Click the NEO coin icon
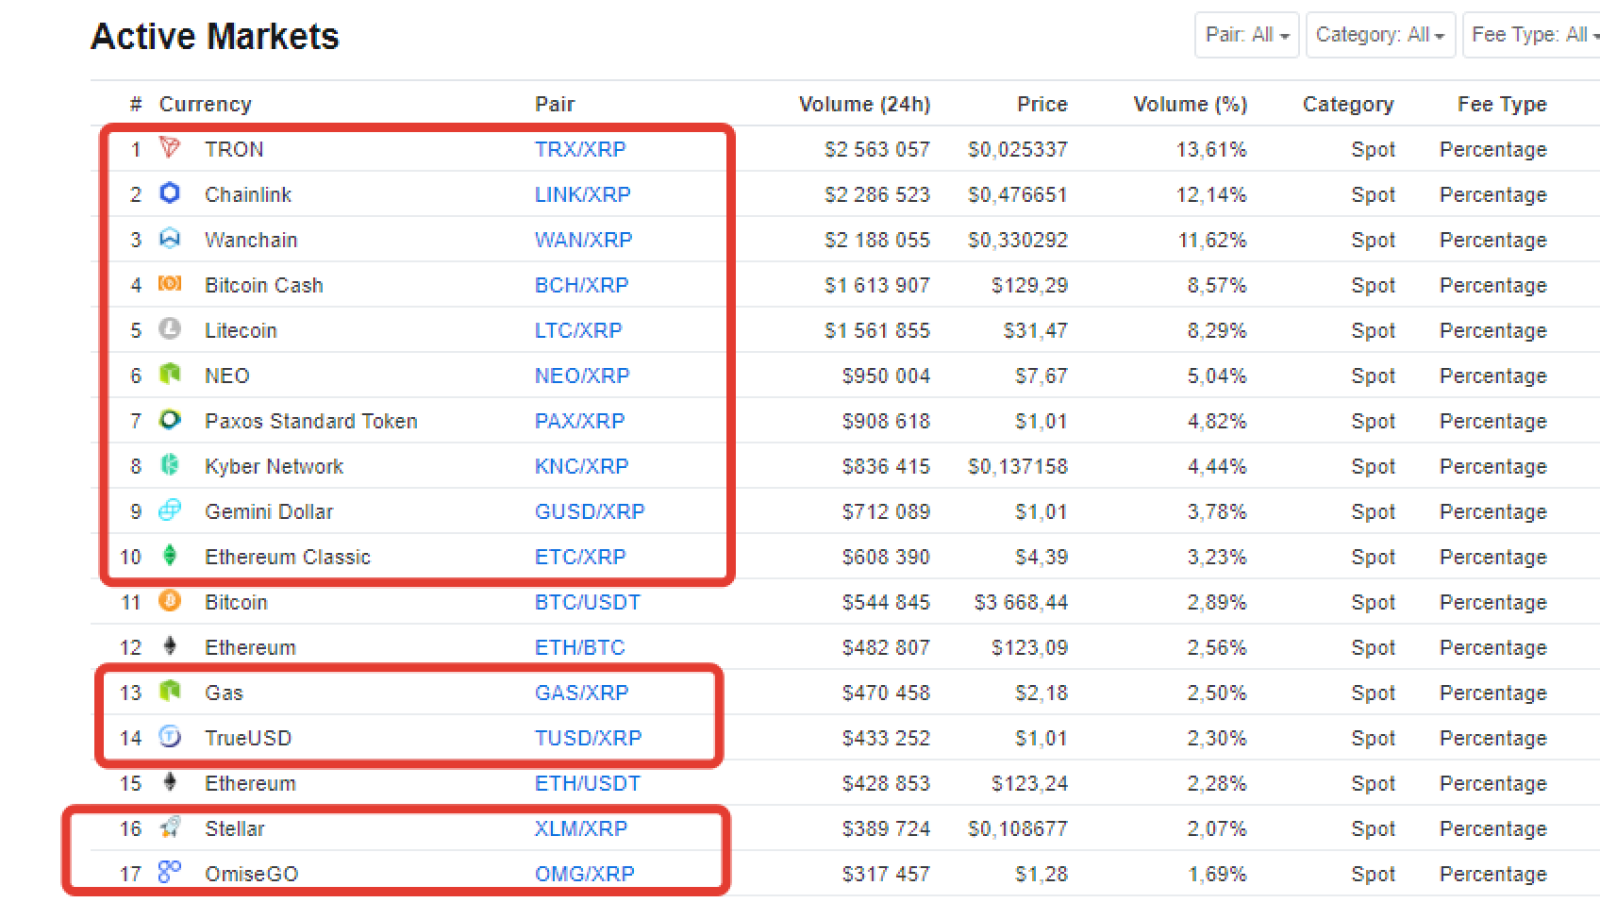The image size is (1600, 900). 170,374
